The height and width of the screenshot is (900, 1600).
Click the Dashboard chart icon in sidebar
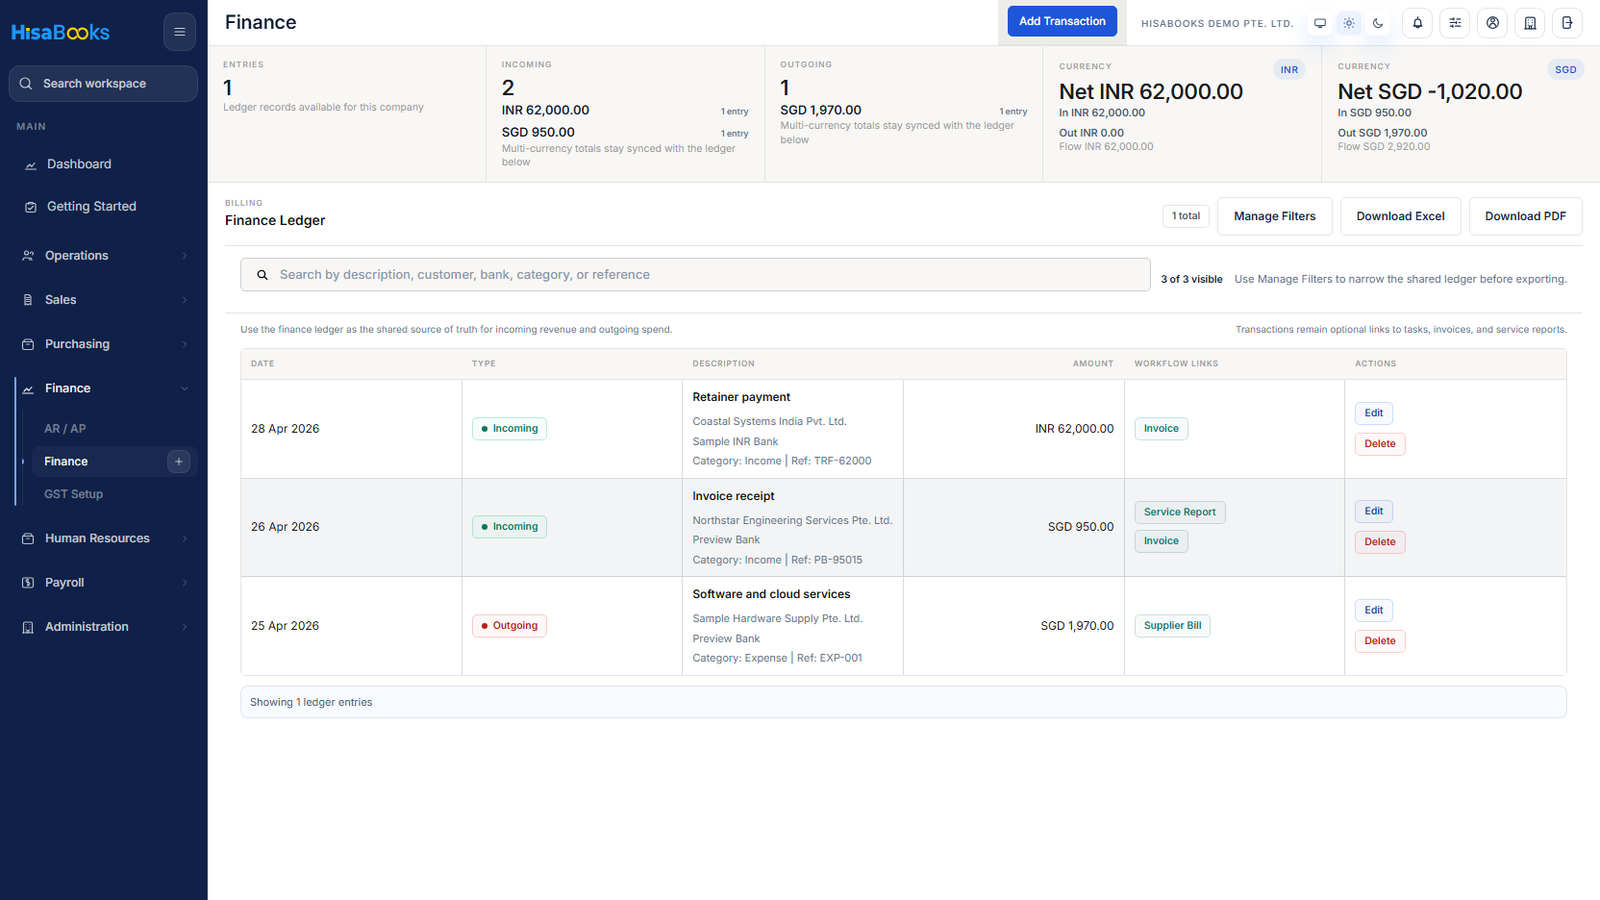(30, 165)
